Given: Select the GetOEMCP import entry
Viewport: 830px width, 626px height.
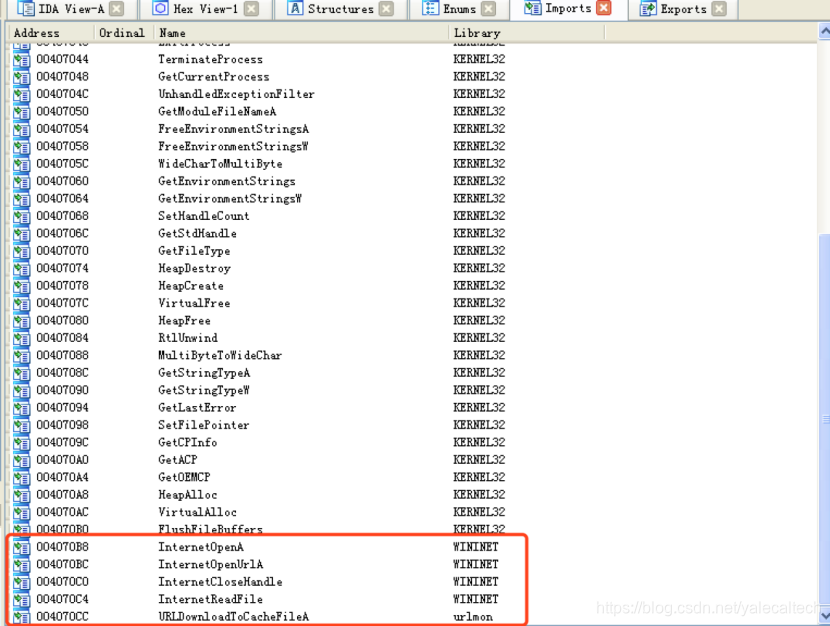Looking at the screenshot, I should pos(184,477).
